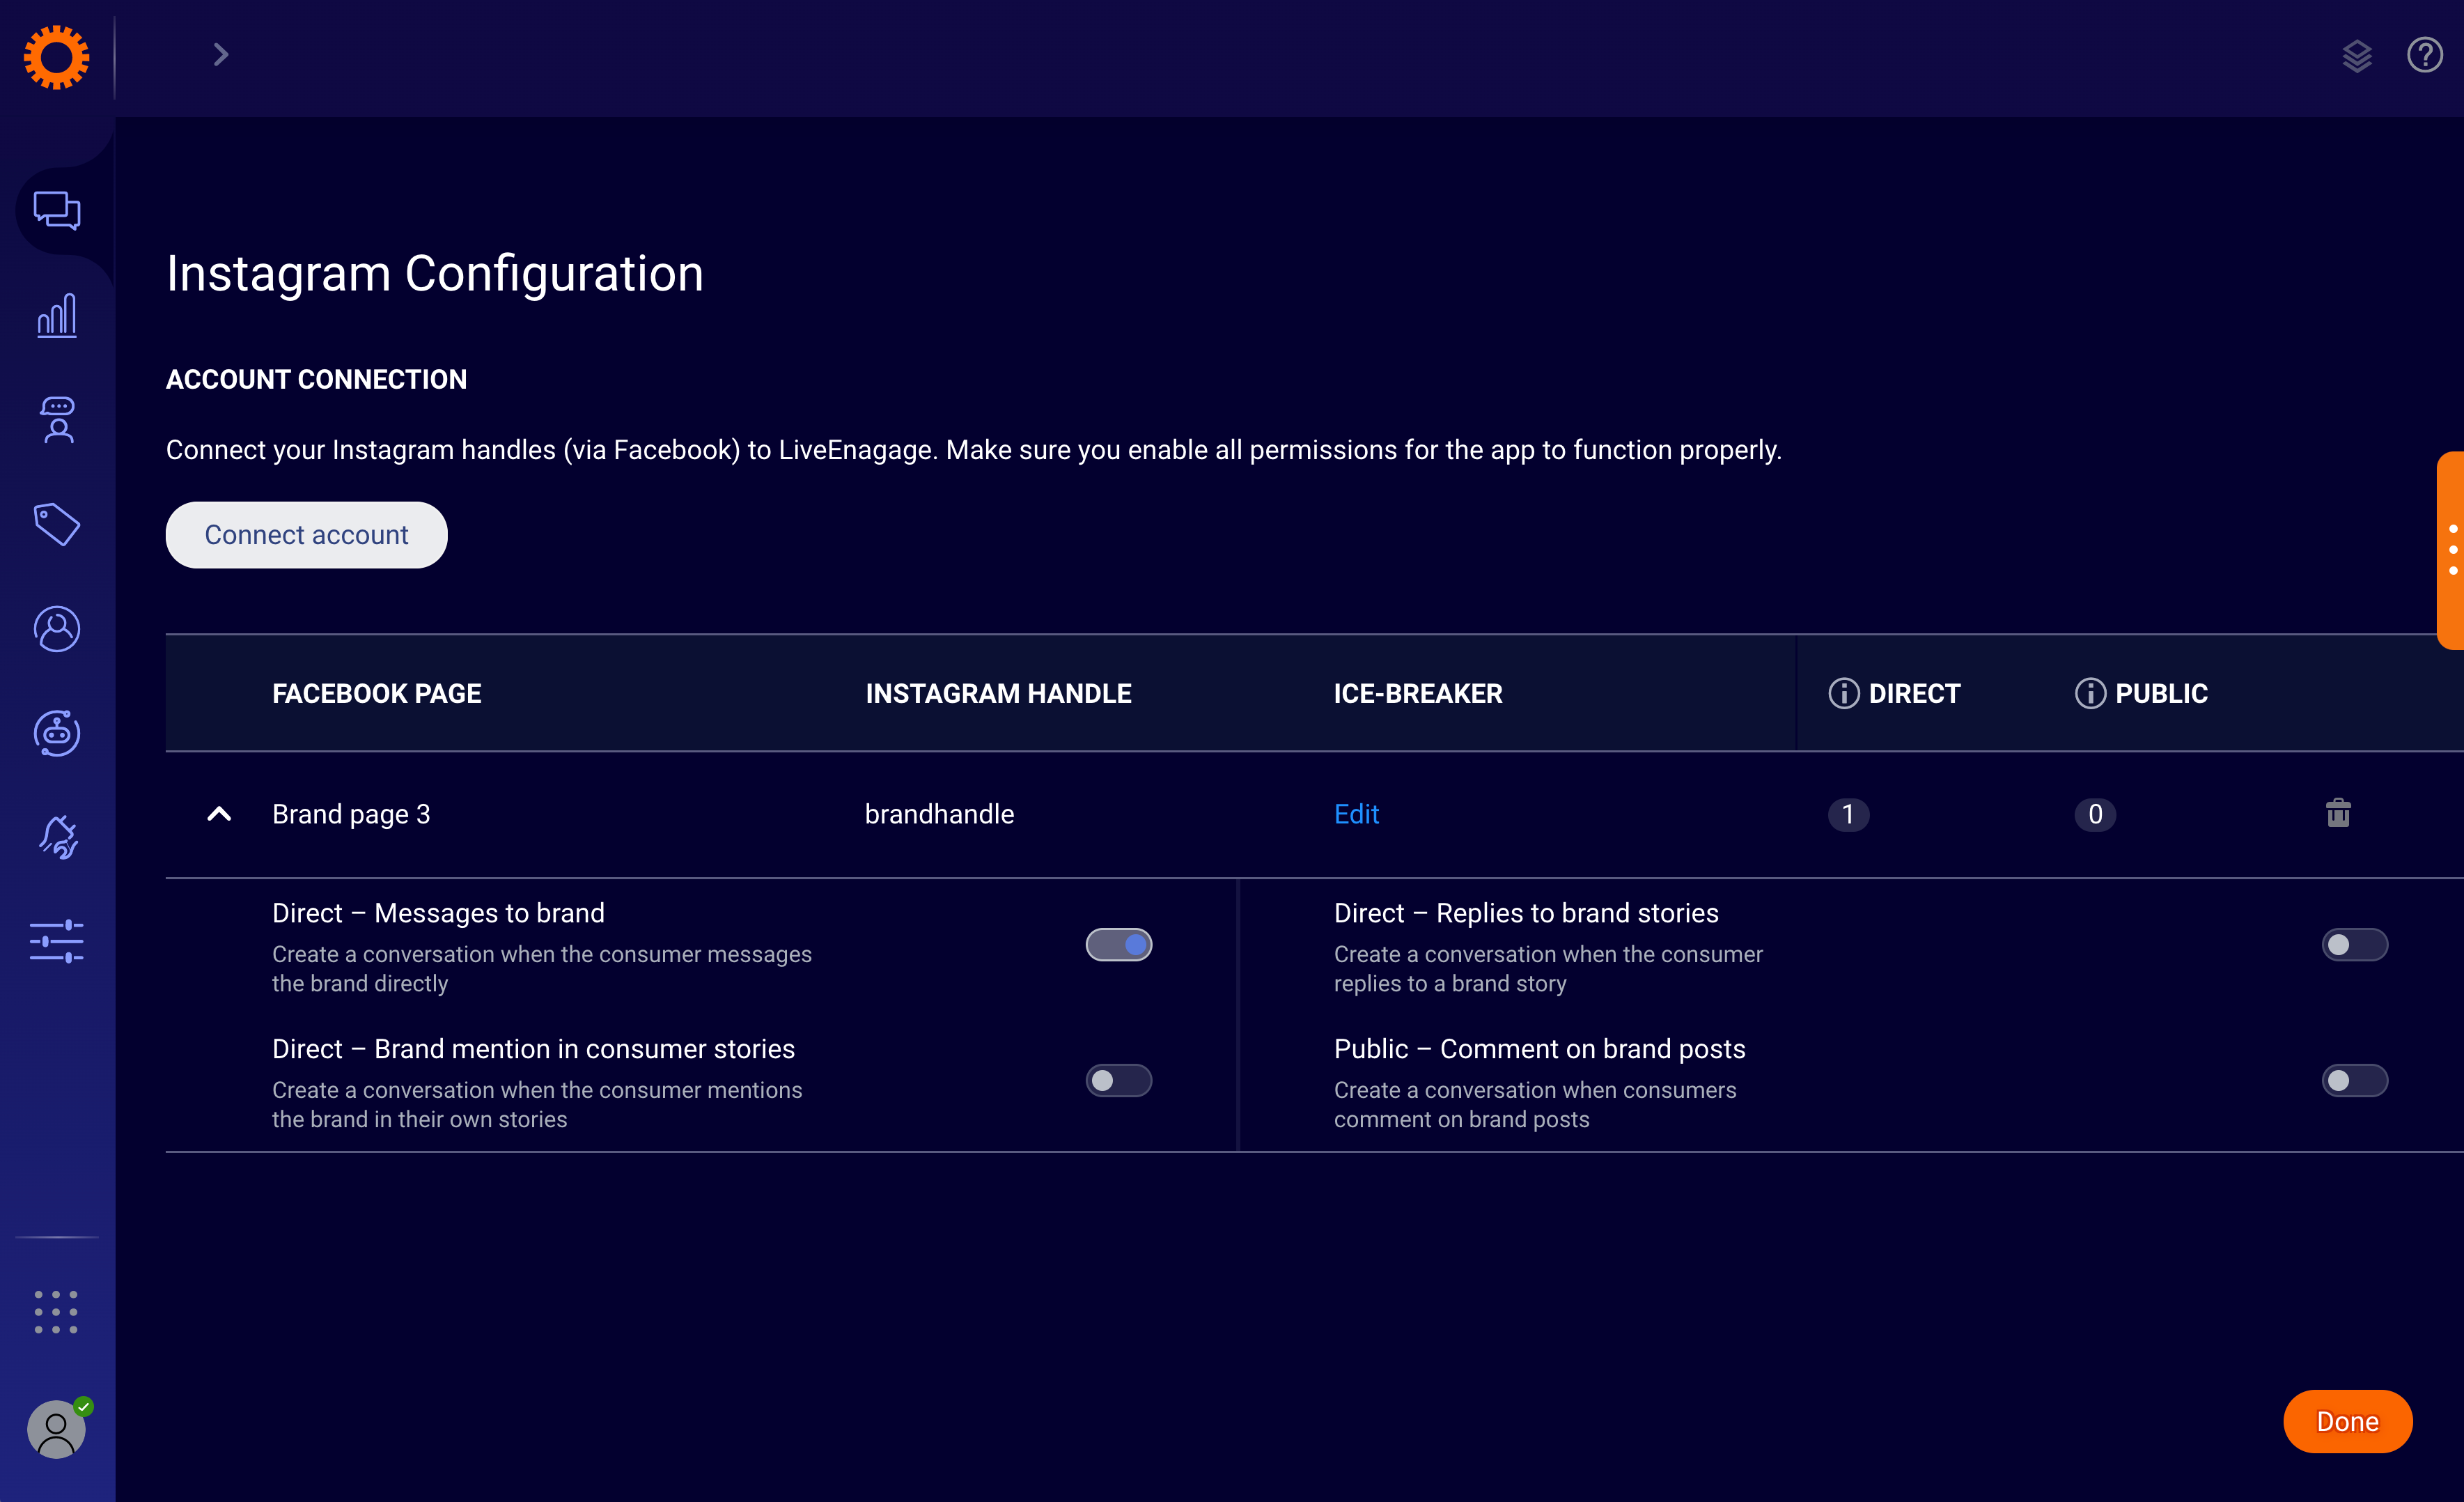The width and height of the screenshot is (2464, 1502).
Task: Click 'Direct – Brand mention in consumer stories' label
Action: (x=533, y=1049)
